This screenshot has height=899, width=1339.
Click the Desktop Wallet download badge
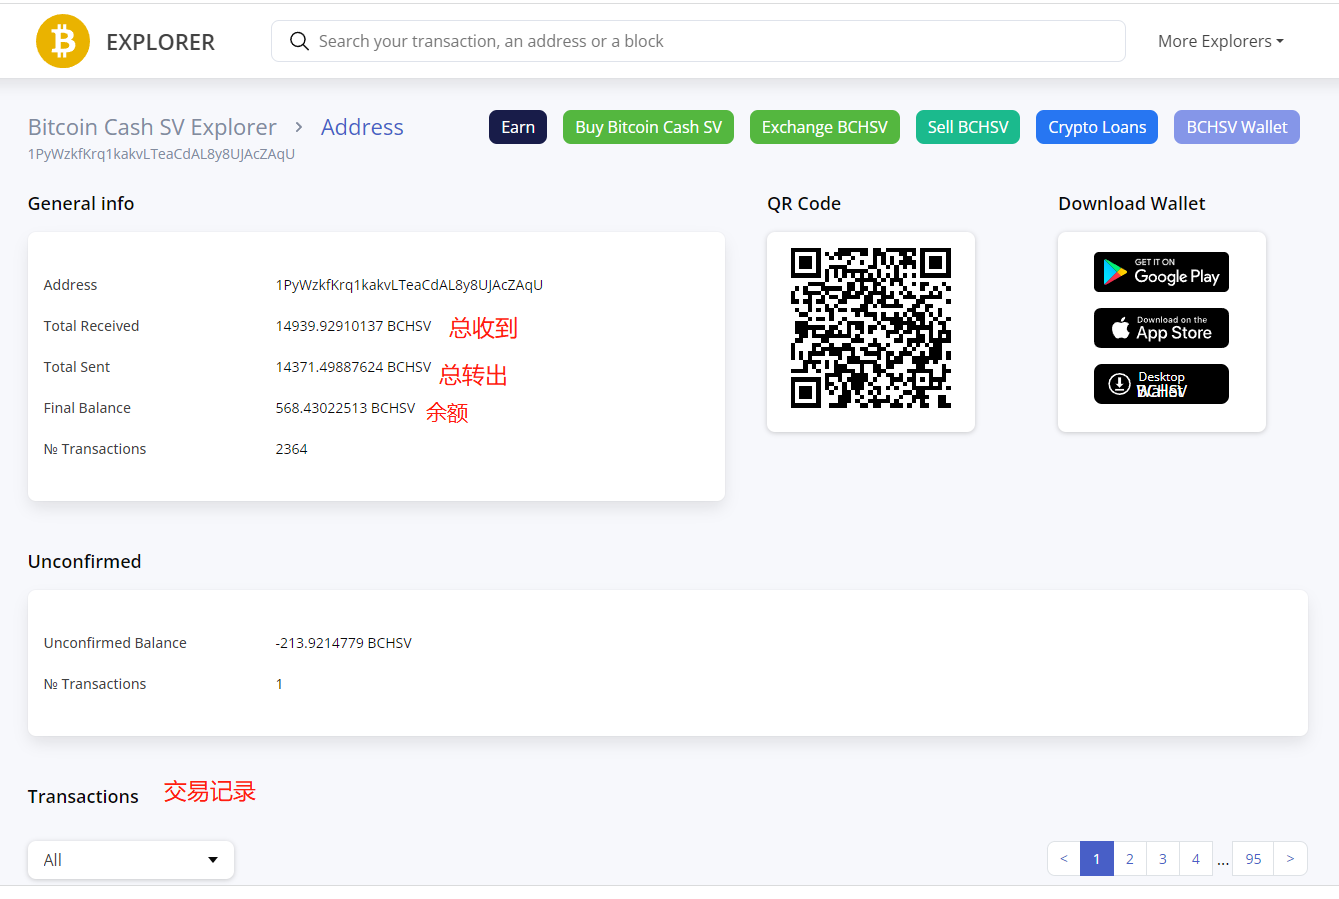[x=1161, y=384]
